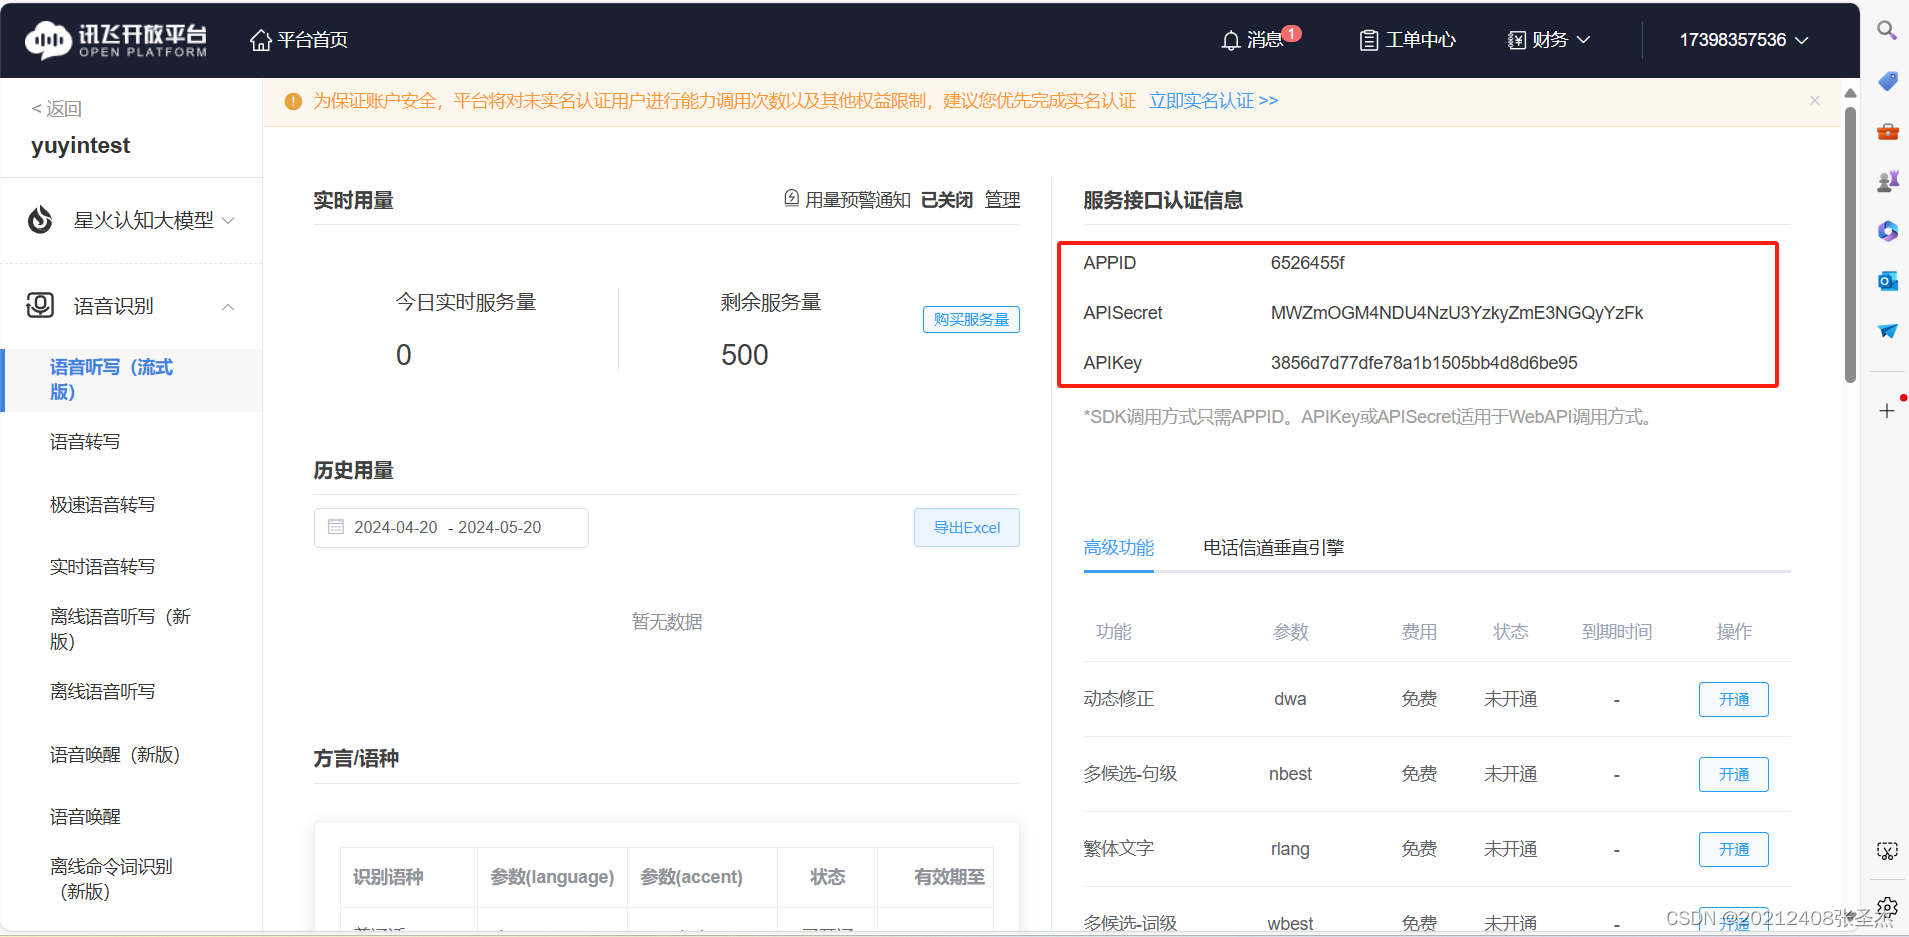Expand the 财务 finance dropdown
This screenshot has width=1909, height=937.
[x=1549, y=40]
